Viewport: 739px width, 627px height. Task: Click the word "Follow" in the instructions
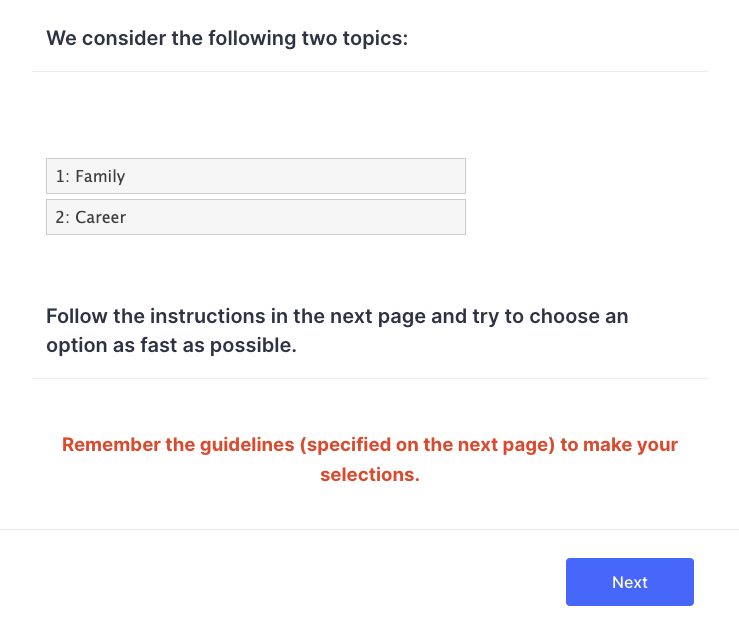point(76,317)
